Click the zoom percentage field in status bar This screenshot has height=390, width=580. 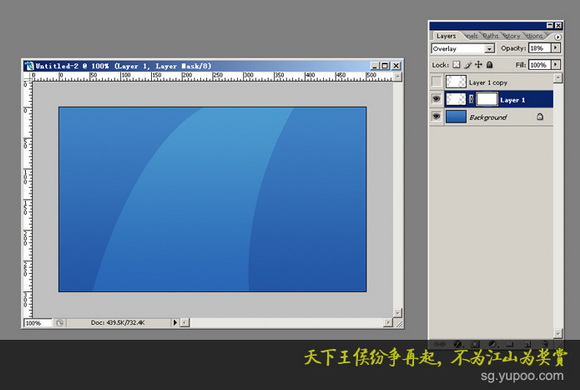(x=38, y=323)
